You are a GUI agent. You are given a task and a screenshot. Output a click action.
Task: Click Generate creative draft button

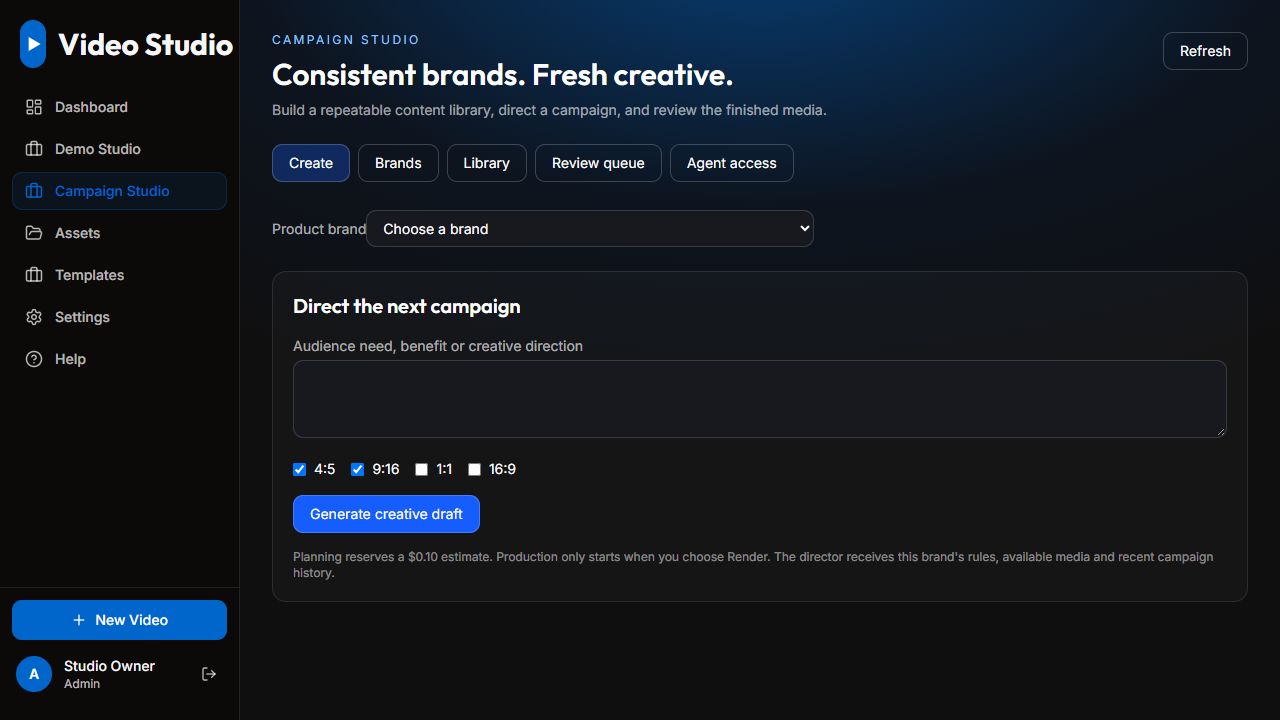pyautogui.click(x=386, y=514)
